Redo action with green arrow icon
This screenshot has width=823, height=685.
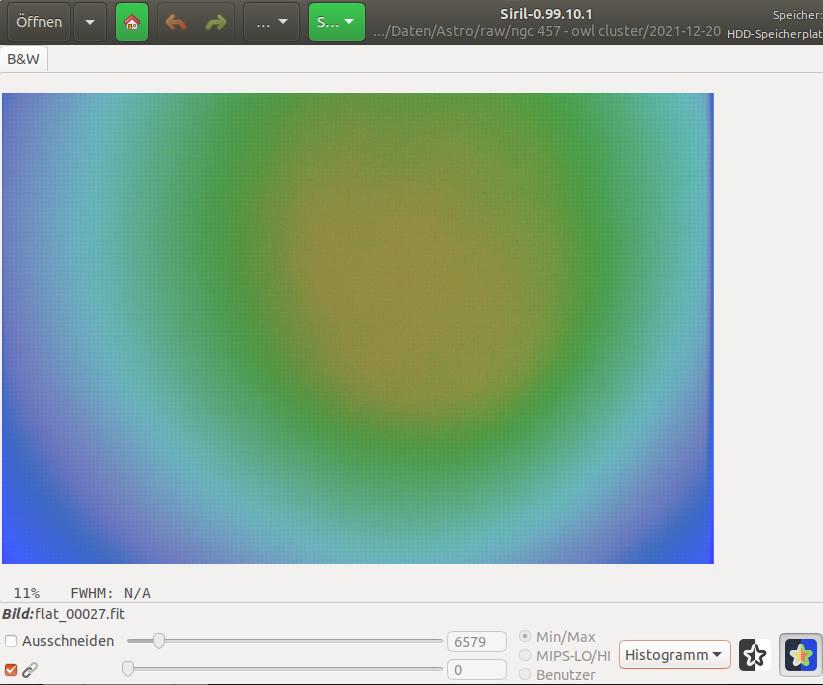point(216,22)
